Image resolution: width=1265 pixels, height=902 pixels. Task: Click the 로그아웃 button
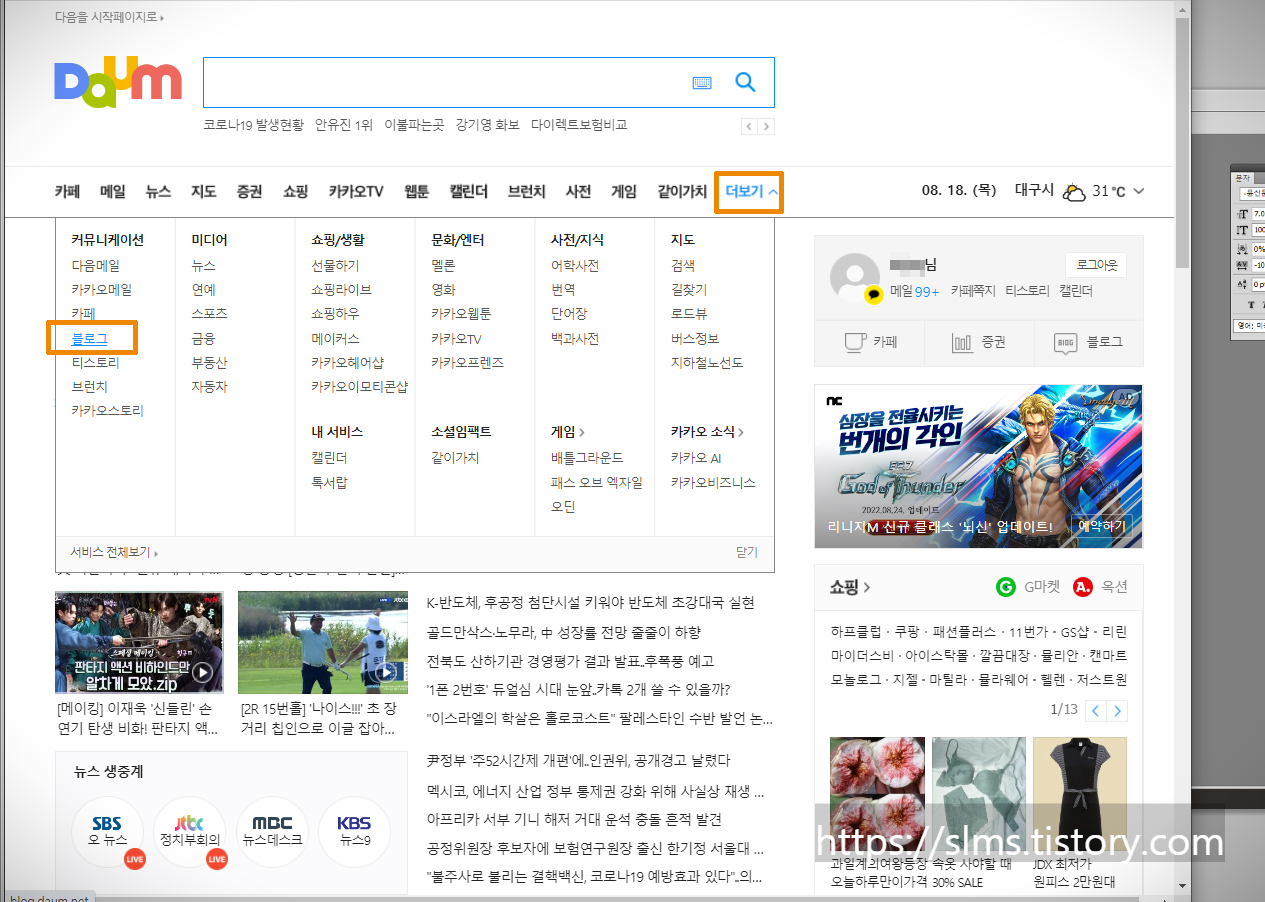(x=1096, y=265)
